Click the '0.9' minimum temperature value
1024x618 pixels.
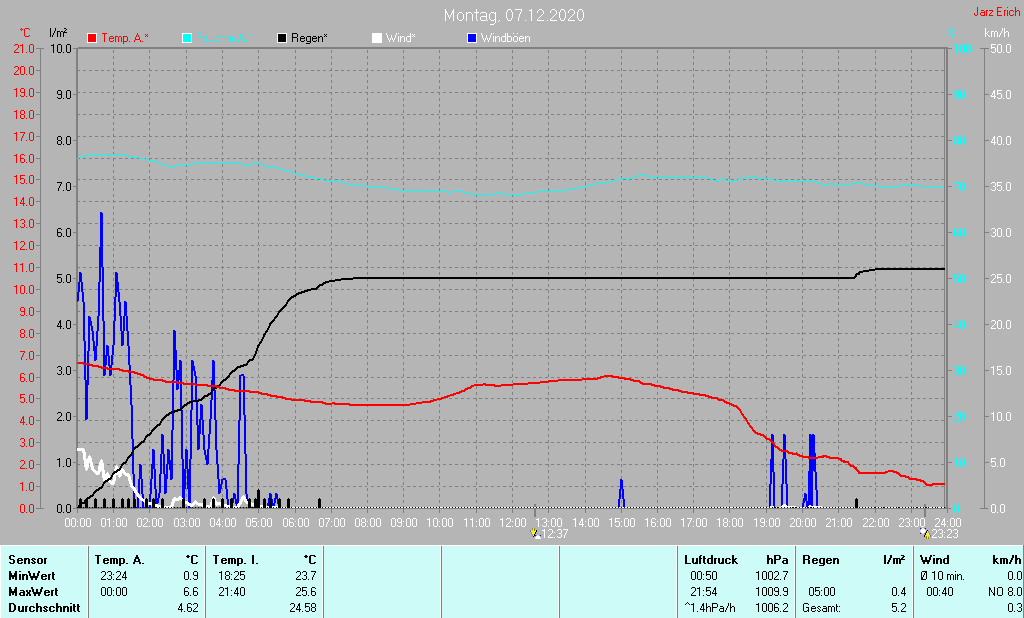[x=191, y=576]
